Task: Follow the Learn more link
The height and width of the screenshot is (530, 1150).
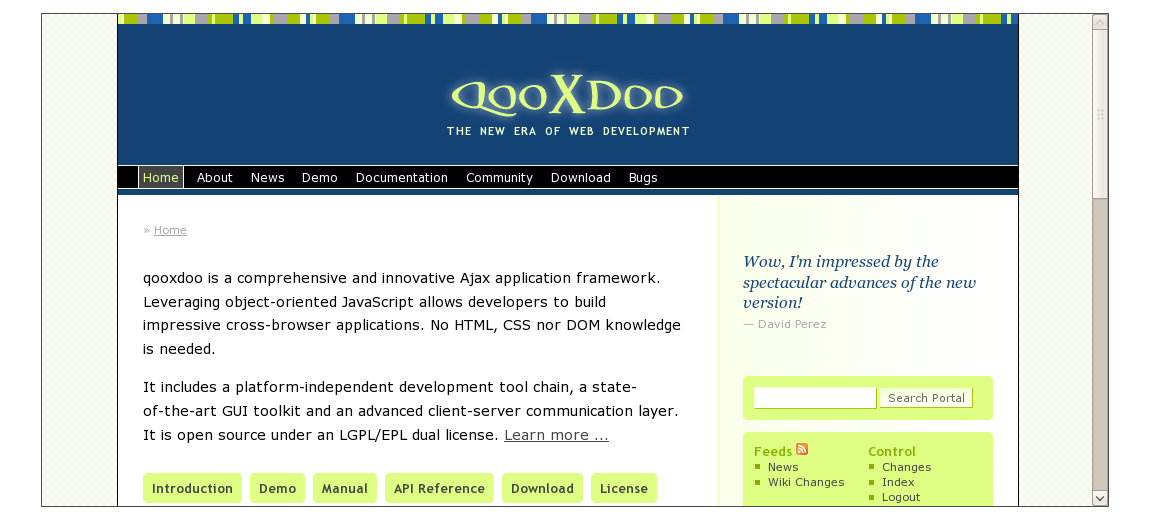Action: tap(556, 435)
